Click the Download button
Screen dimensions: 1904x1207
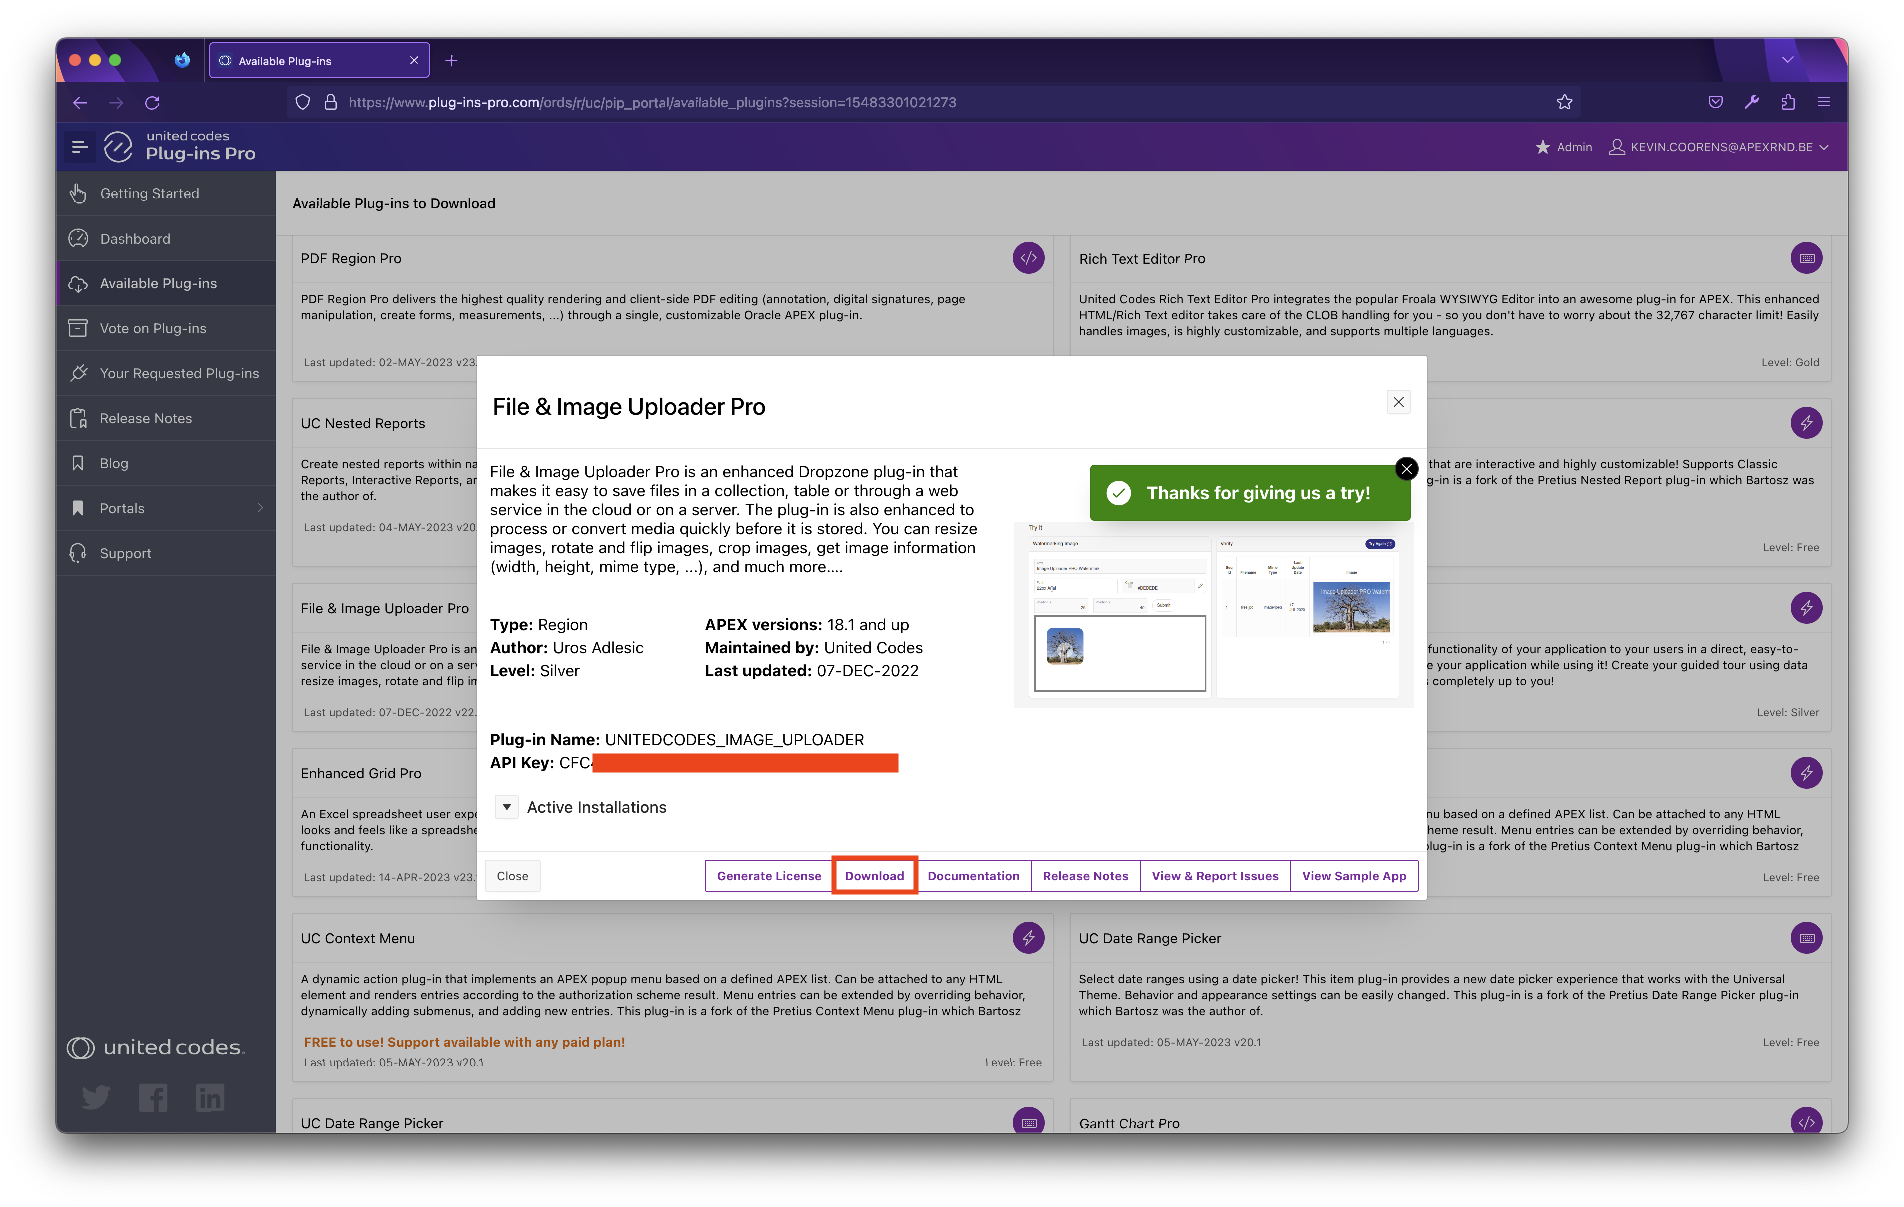[875, 876]
